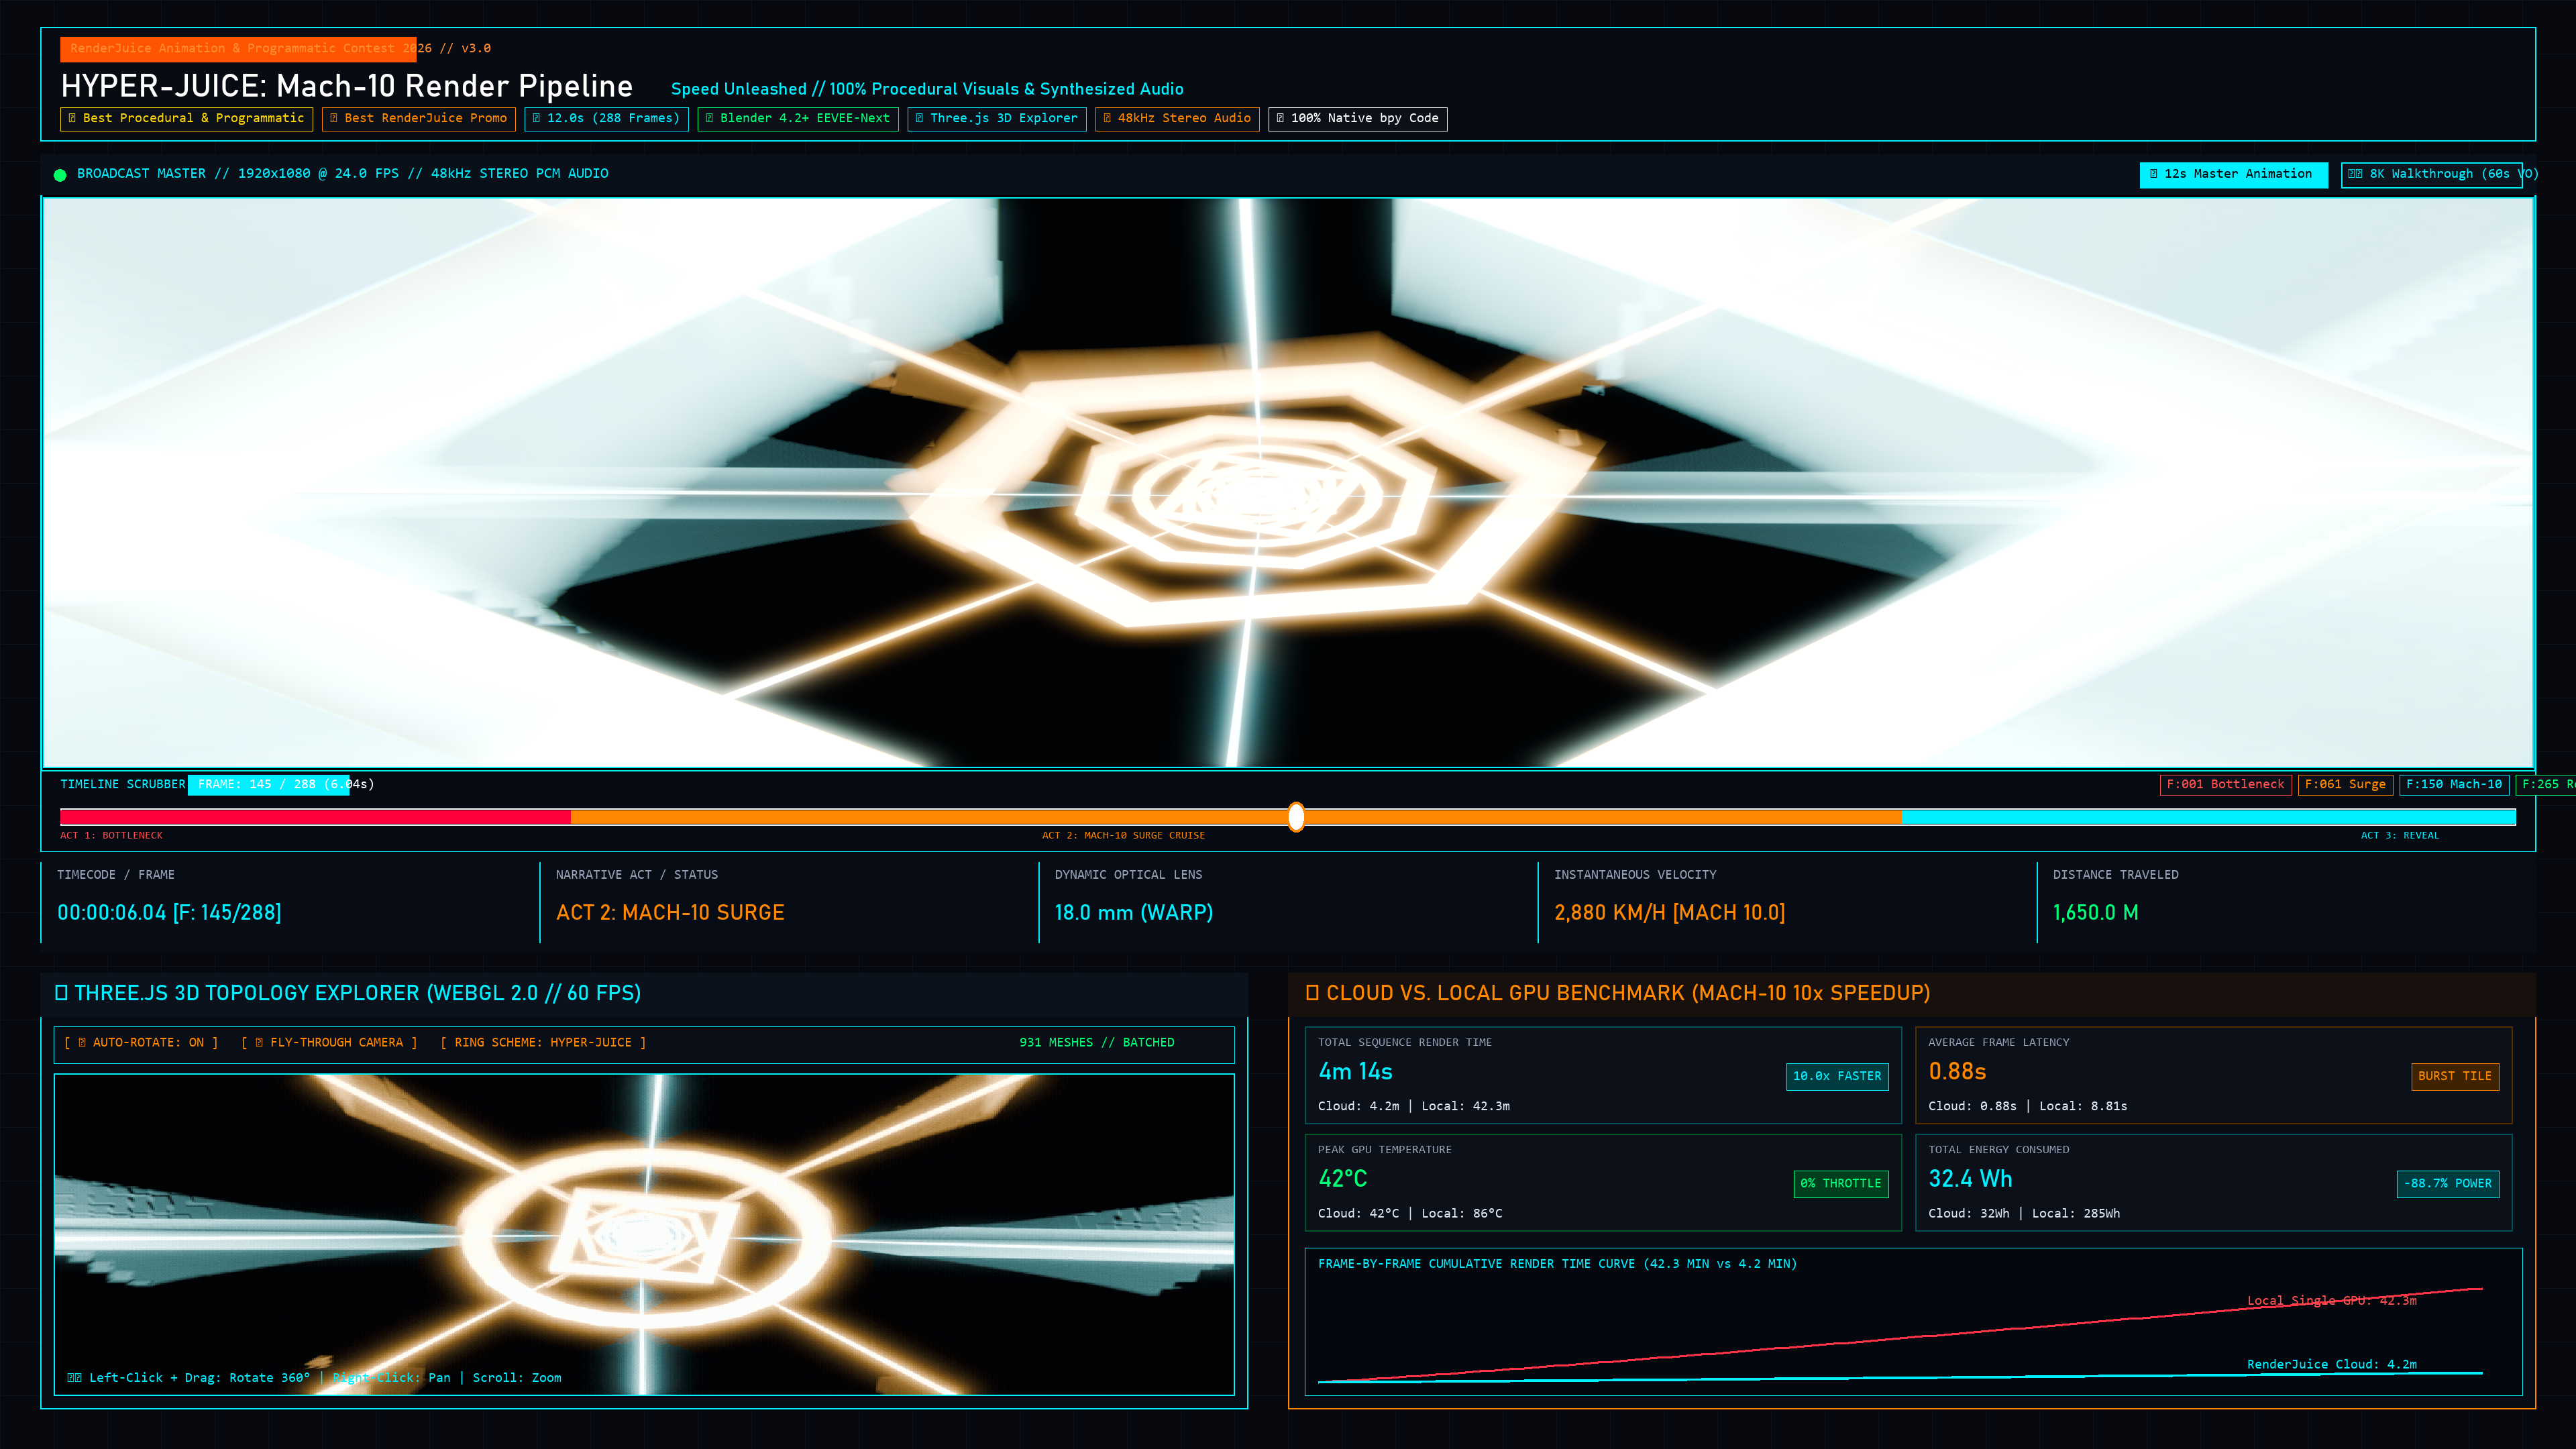Select the Three.js 3D Explorer tag

click(997, 119)
